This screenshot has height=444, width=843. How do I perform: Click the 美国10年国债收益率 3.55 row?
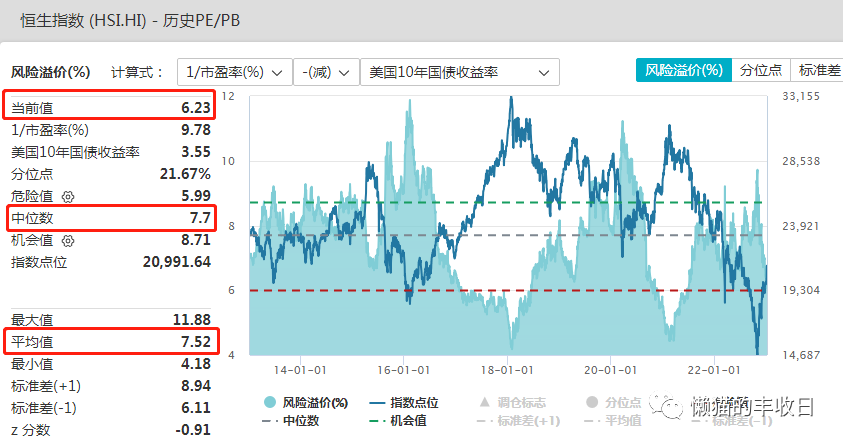(x=111, y=152)
